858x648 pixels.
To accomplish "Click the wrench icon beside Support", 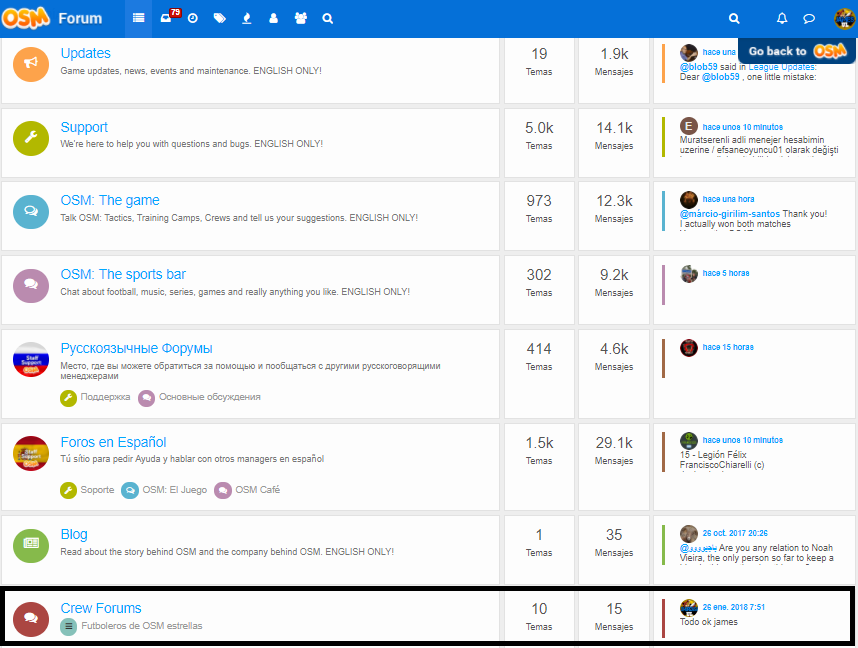I will [x=31, y=138].
